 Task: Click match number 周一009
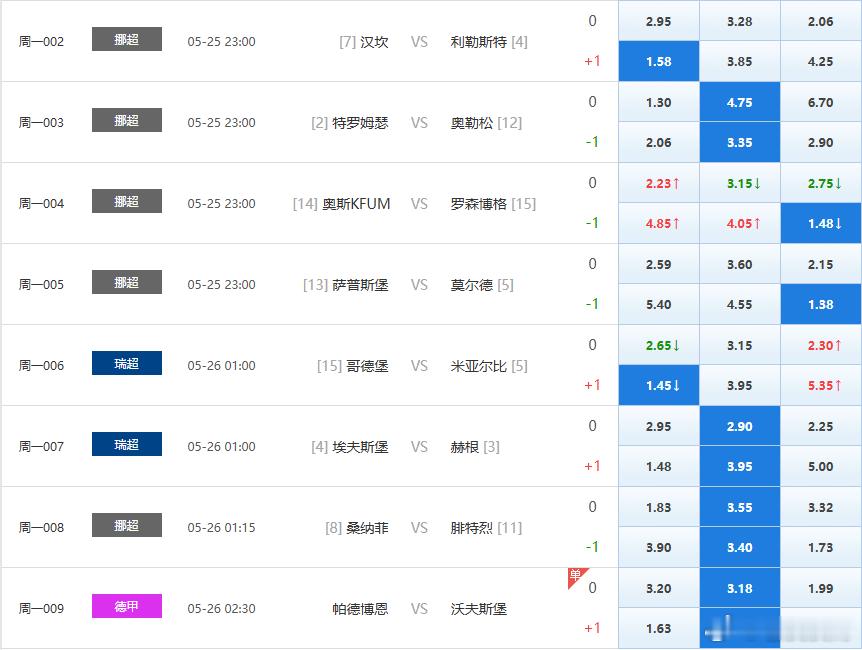[41, 609]
